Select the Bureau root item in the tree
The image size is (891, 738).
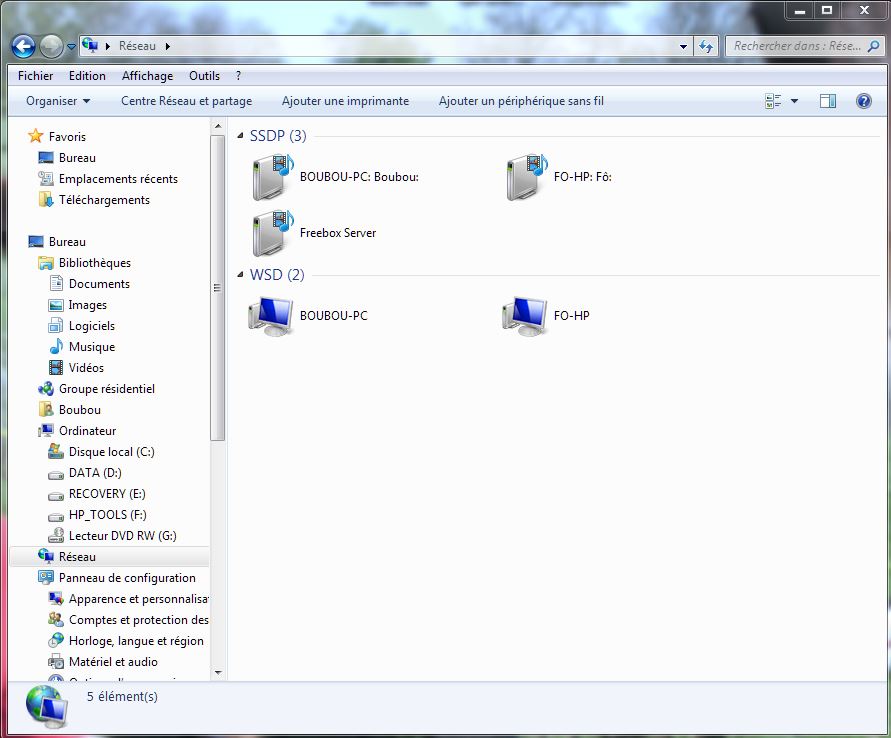click(x=57, y=242)
